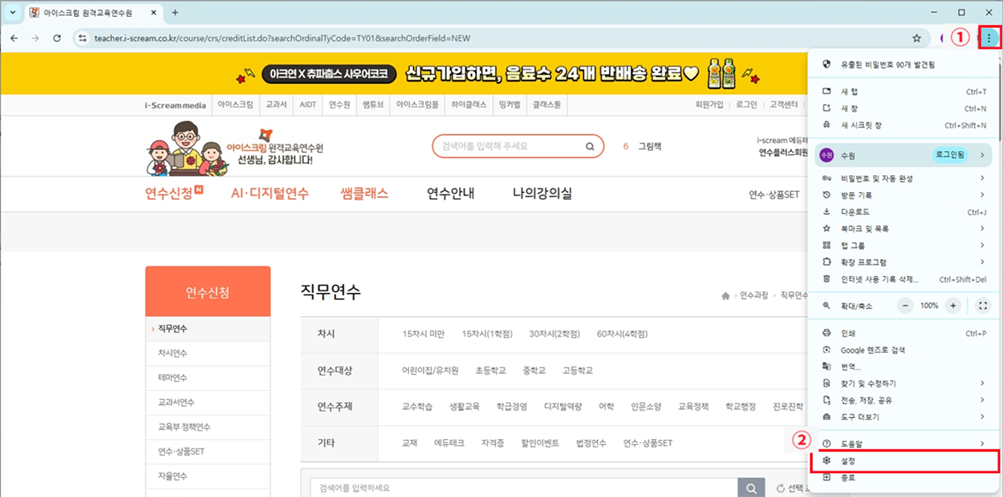Filter by 초등학교 training target
This screenshot has width=1003, height=497.
[x=491, y=370]
